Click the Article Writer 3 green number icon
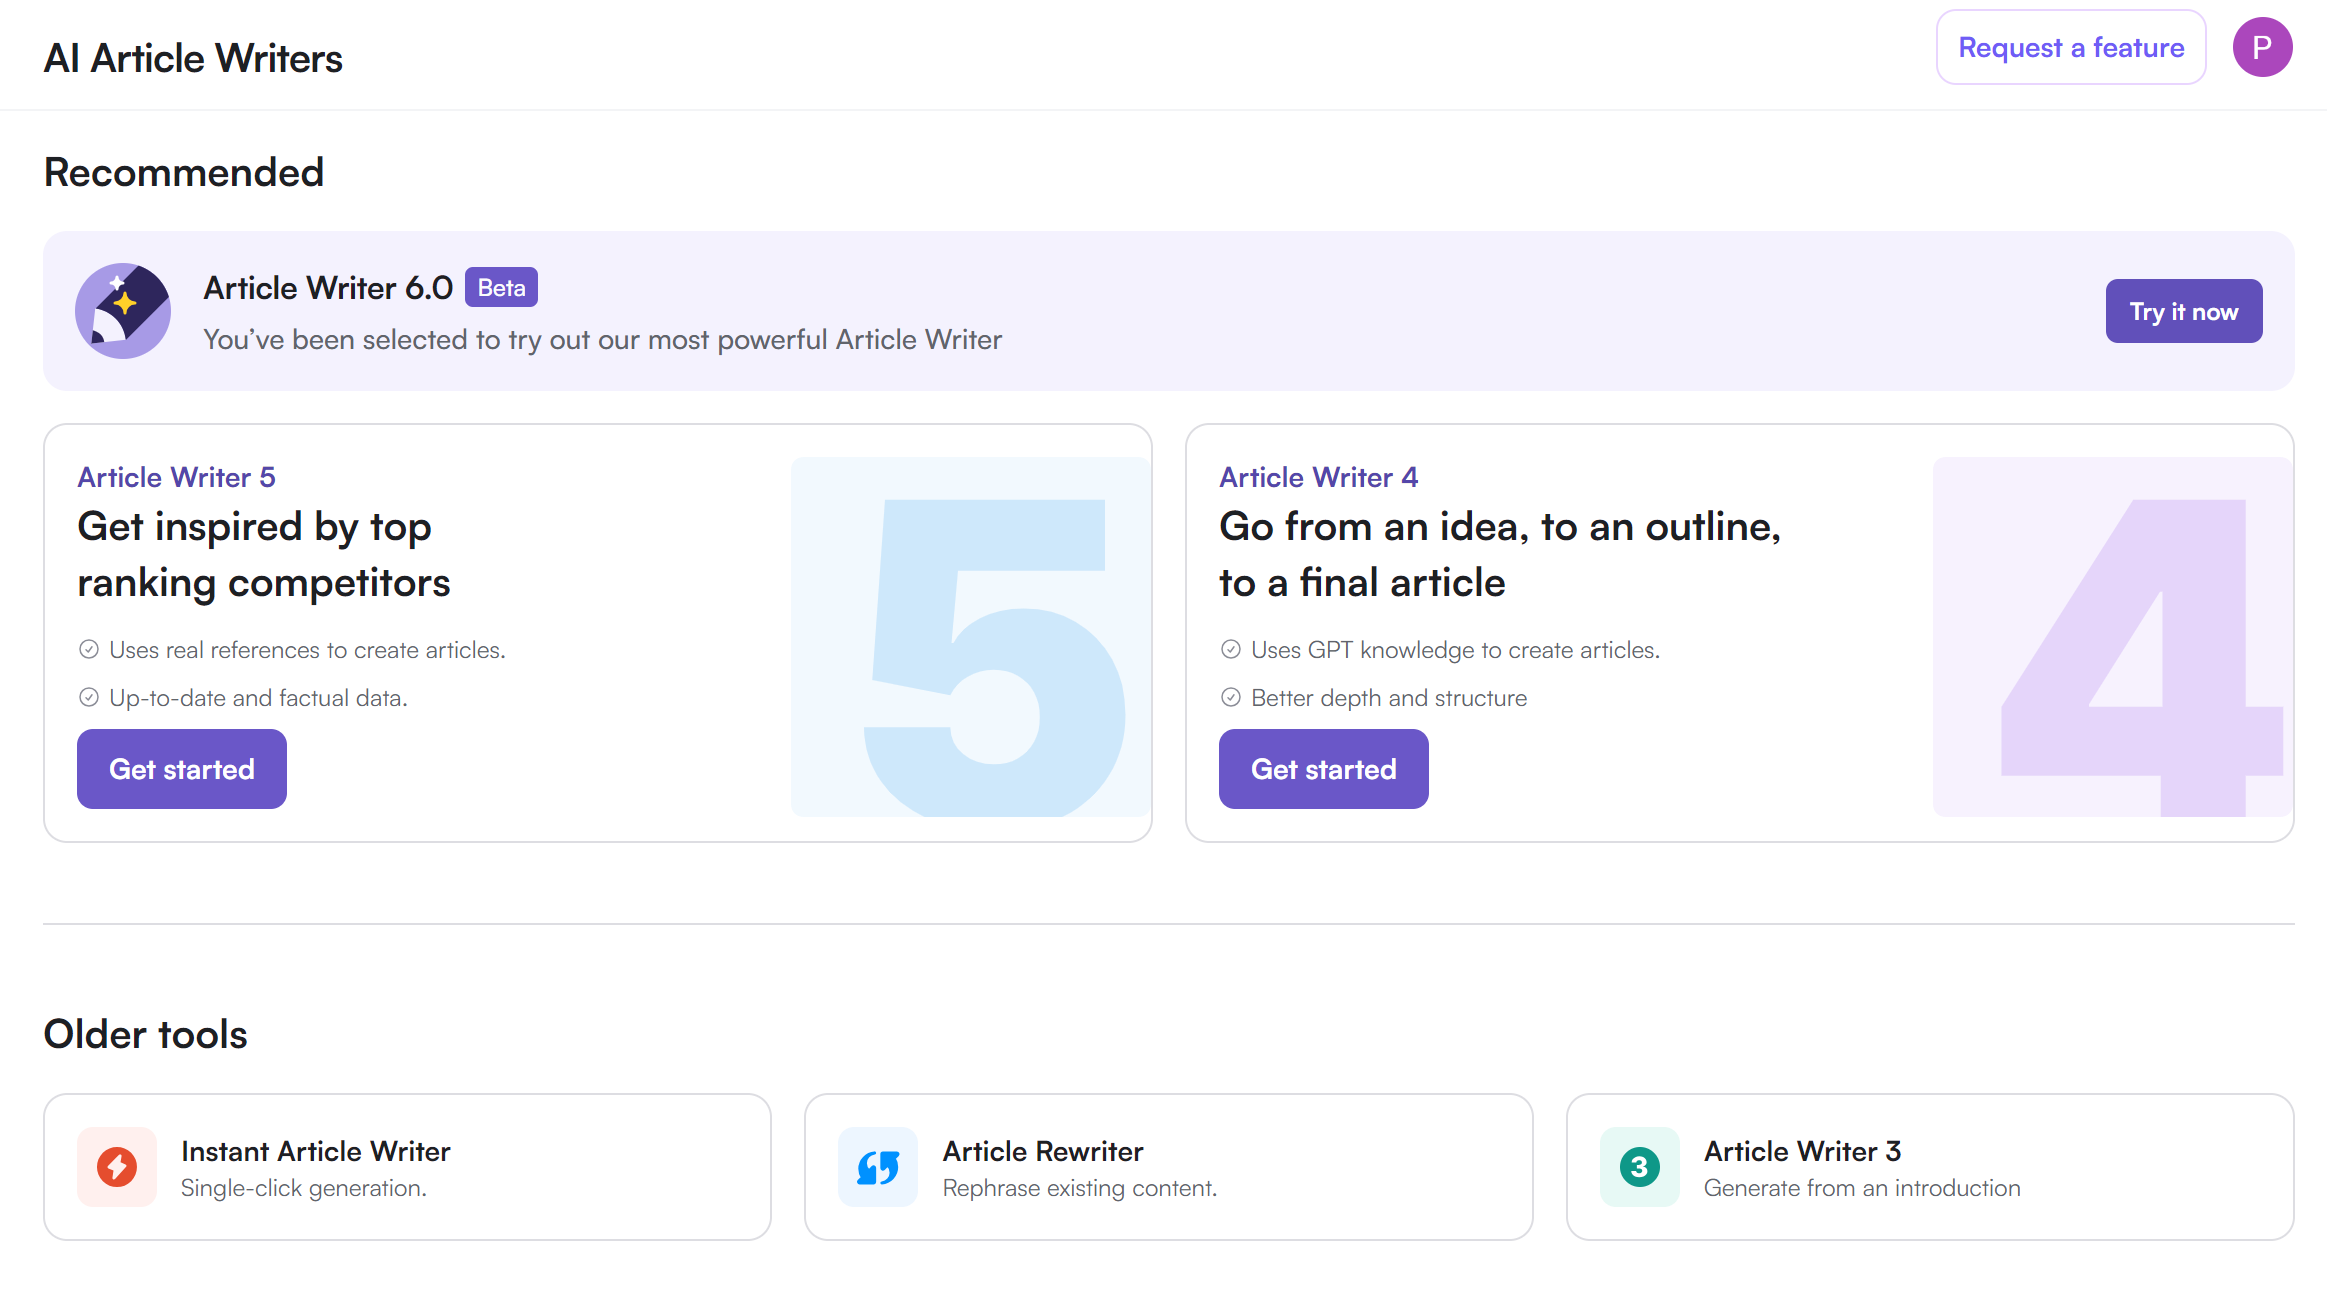Viewport: 2327px width, 1299px height. click(1640, 1167)
